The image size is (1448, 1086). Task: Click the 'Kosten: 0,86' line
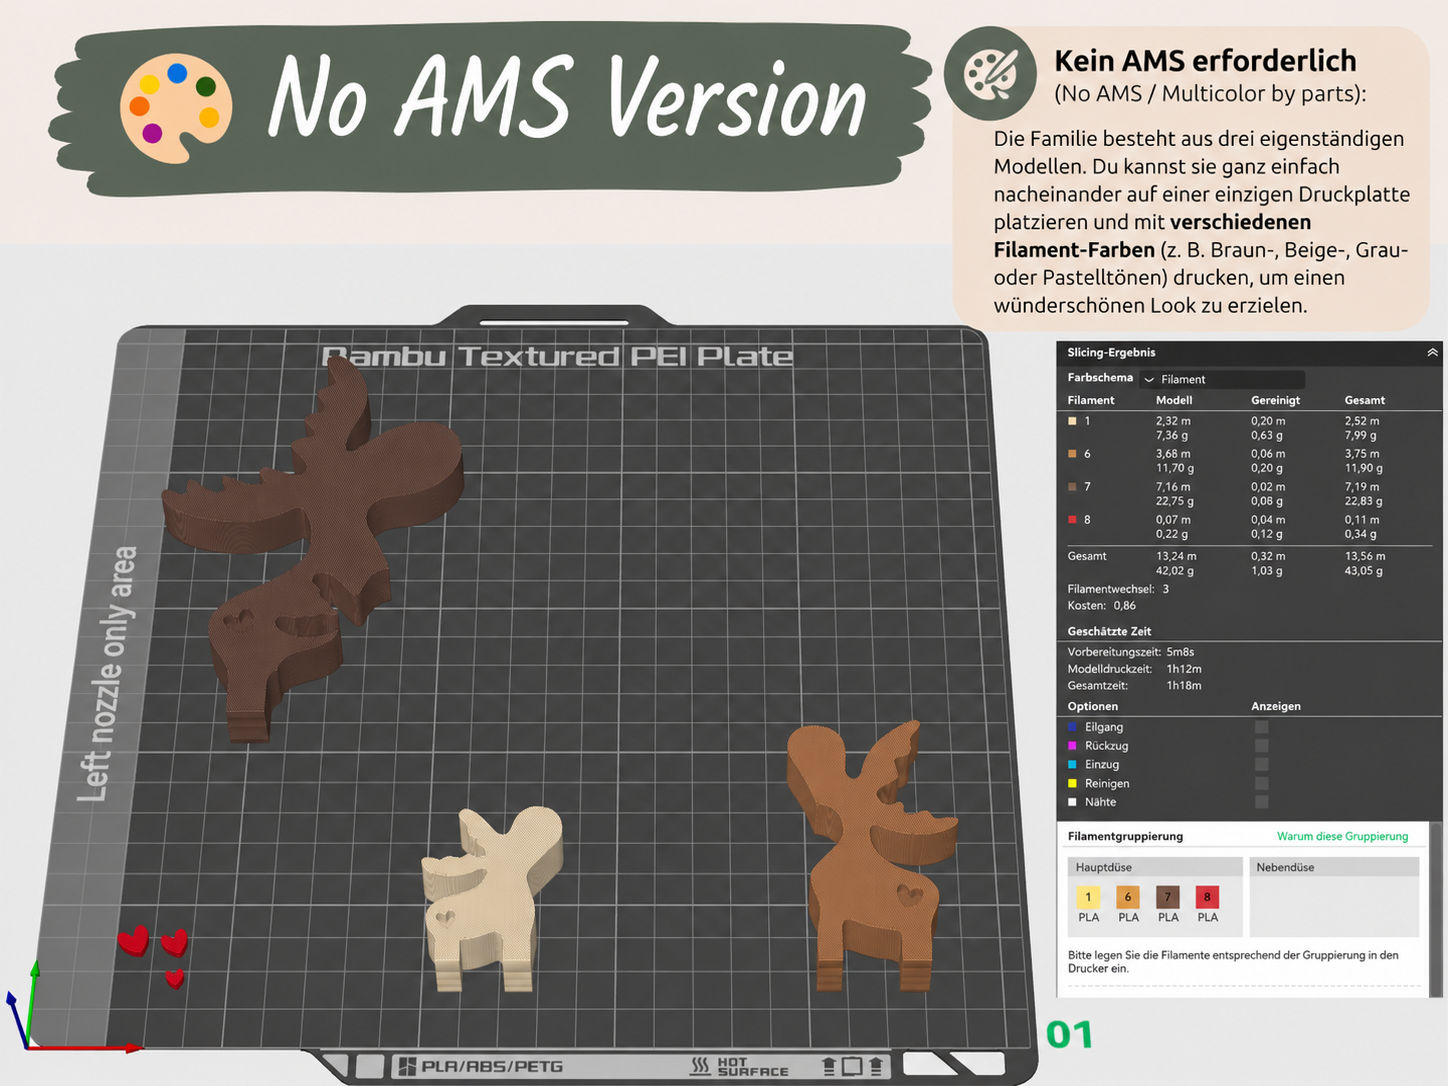1102,606
